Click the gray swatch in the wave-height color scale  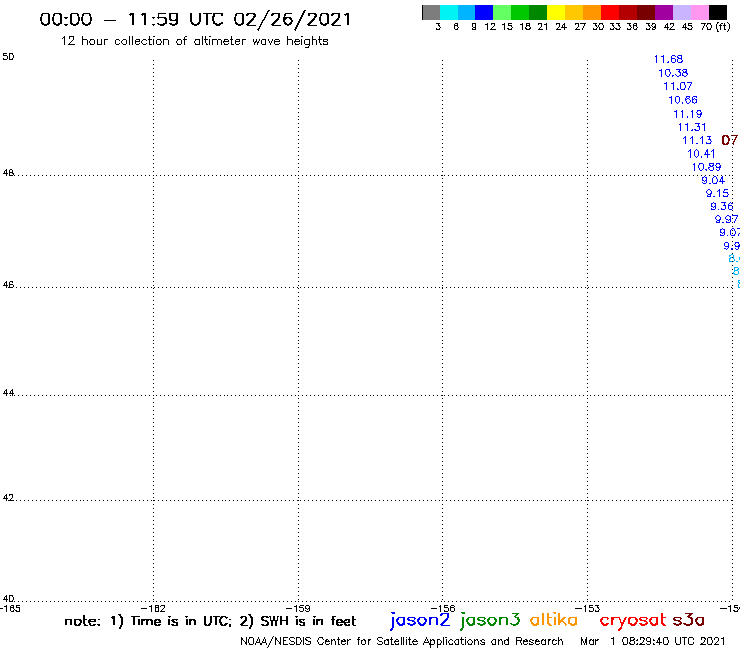pyautogui.click(x=431, y=12)
